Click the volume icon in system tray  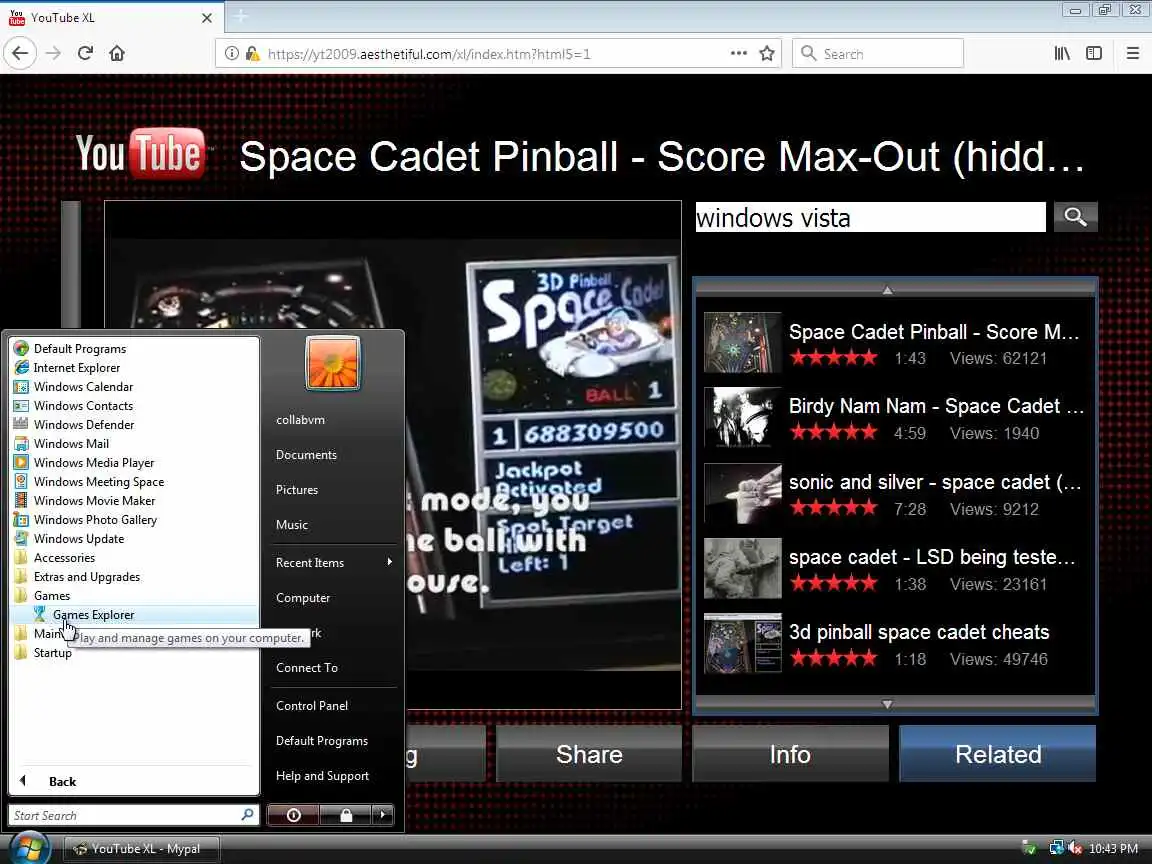pos(1075,849)
